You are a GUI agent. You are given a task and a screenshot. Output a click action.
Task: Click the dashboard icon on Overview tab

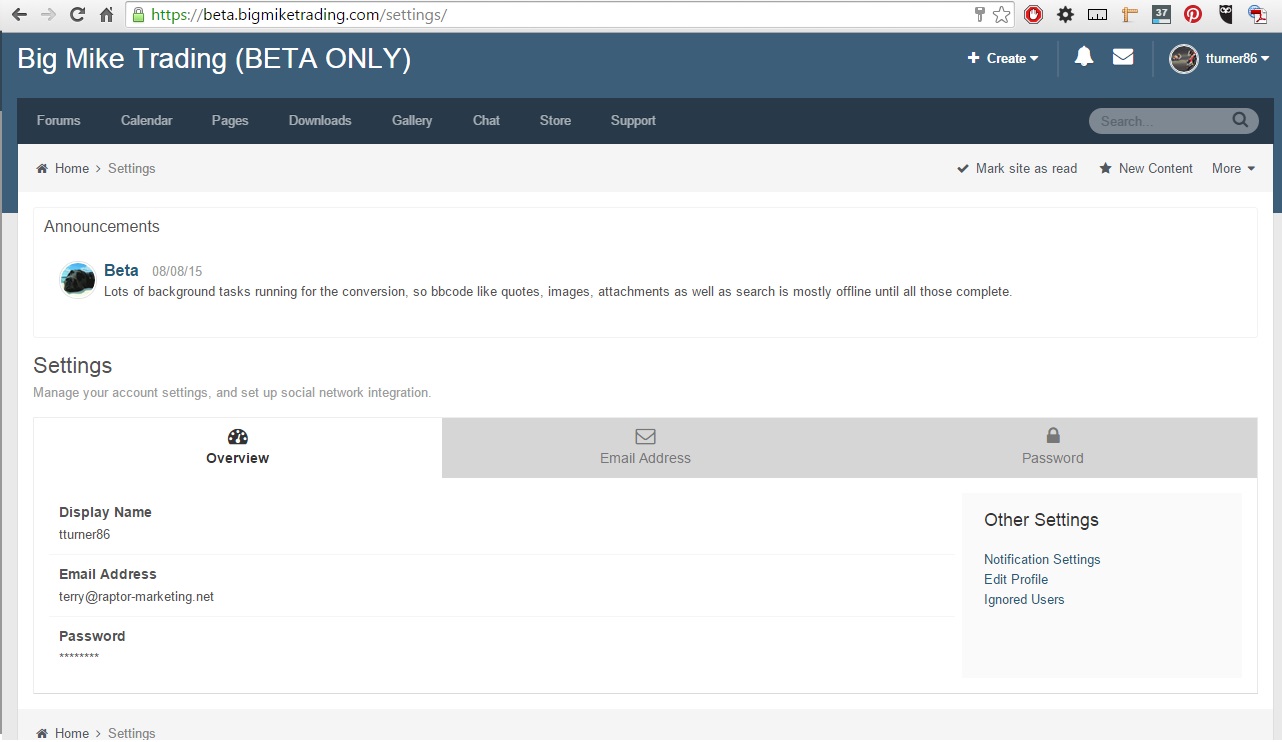(238, 436)
